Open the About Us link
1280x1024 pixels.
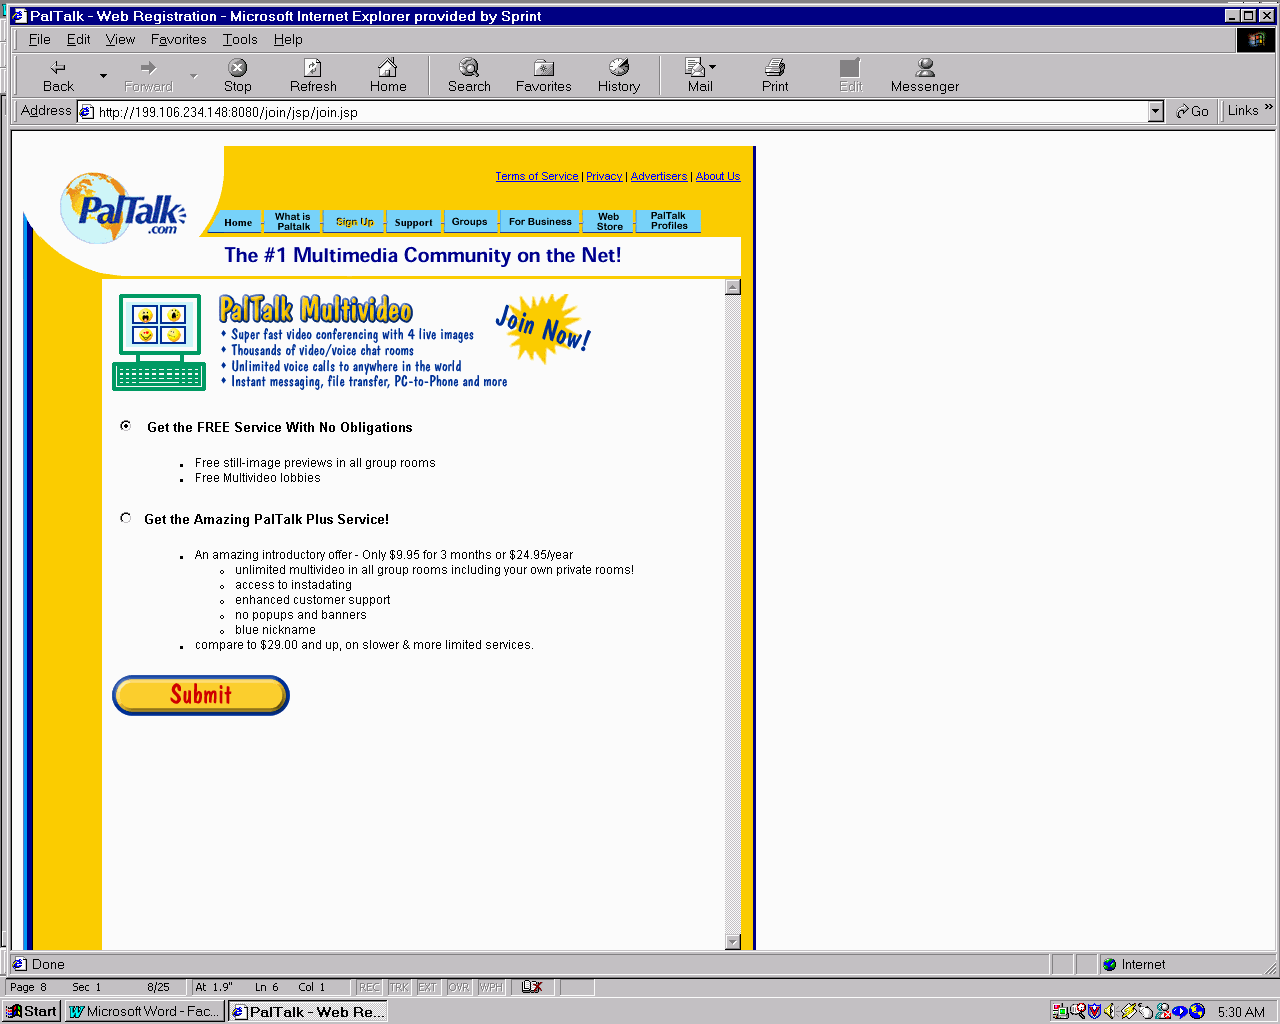click(718, 176)
